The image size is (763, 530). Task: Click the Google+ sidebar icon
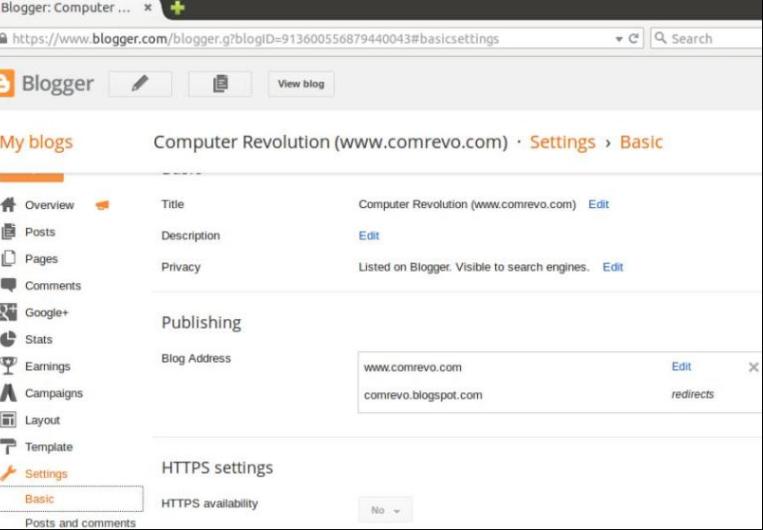coord(8,312)
